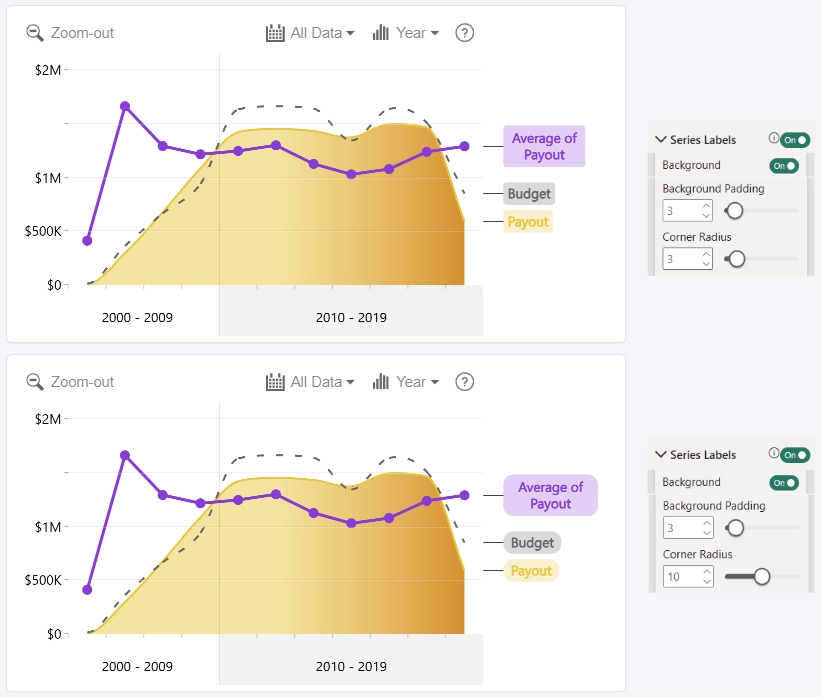Image resolution: width=821 pixels, height=697 pixels.
Task: Click the Background Padding value field in top panel
Action: pos(687,211)
